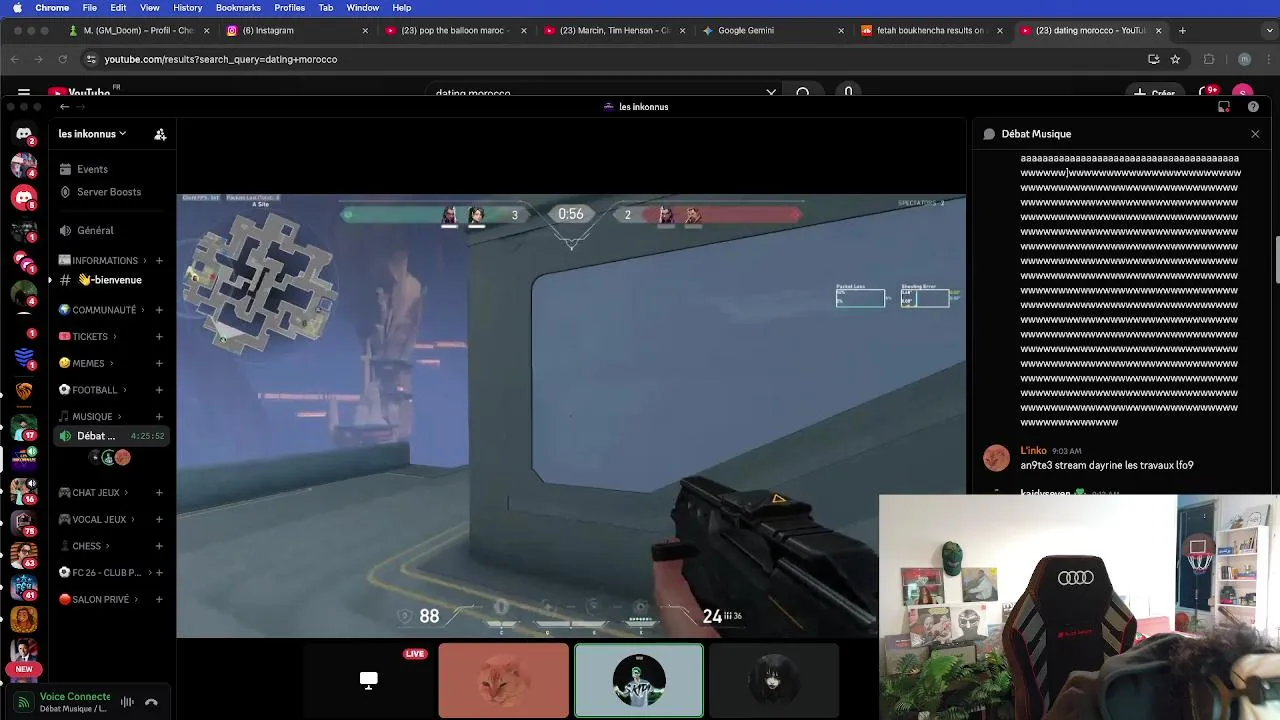1280x720 pixels.
Task: Disconnect from voice using hang-up icon
Action: pyautogui.click(x=151, y=702)
